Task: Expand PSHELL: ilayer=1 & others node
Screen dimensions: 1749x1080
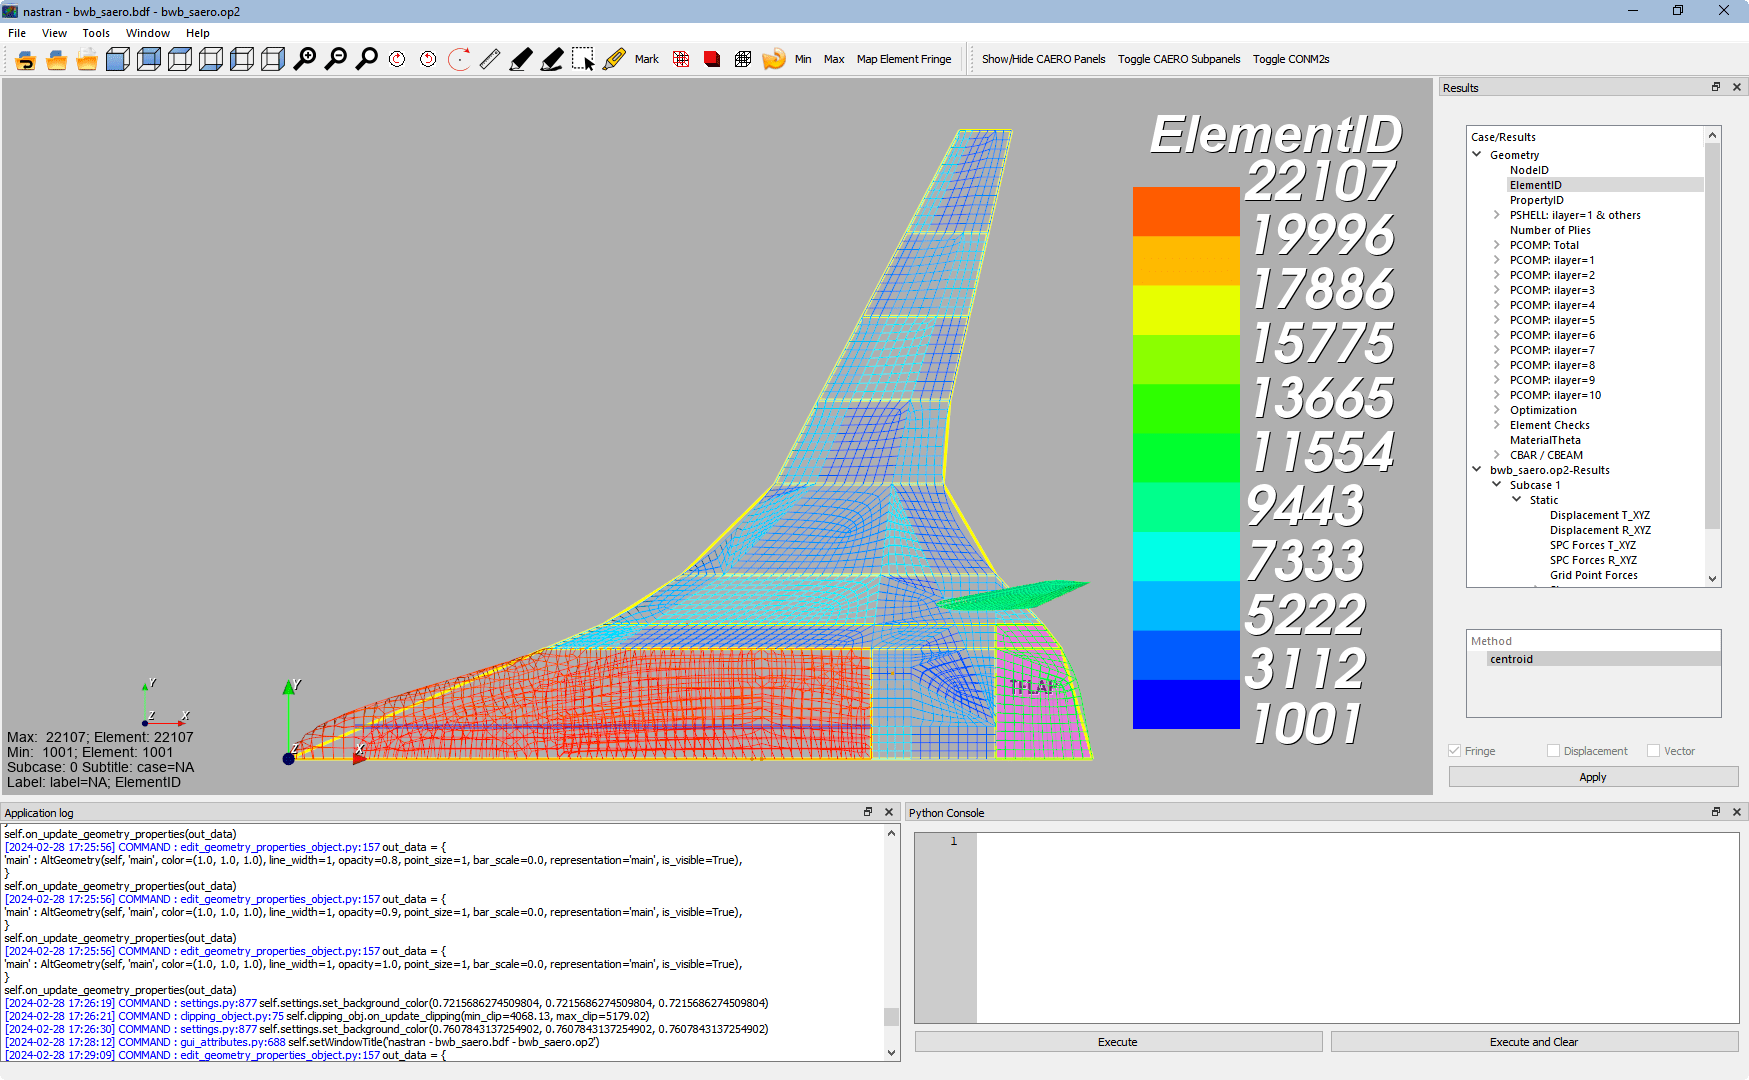Action: coord(1497,215)
